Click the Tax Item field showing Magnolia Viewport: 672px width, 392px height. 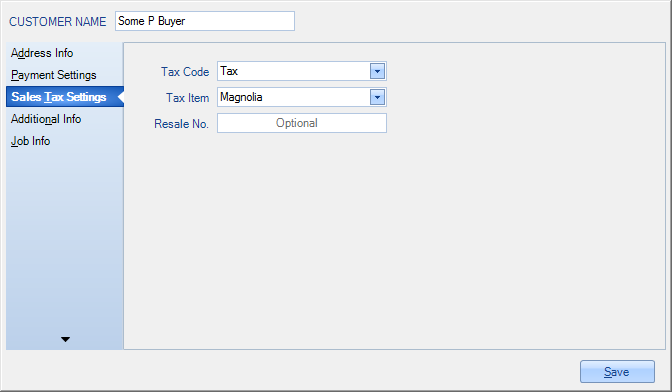[x=294, y=97]
